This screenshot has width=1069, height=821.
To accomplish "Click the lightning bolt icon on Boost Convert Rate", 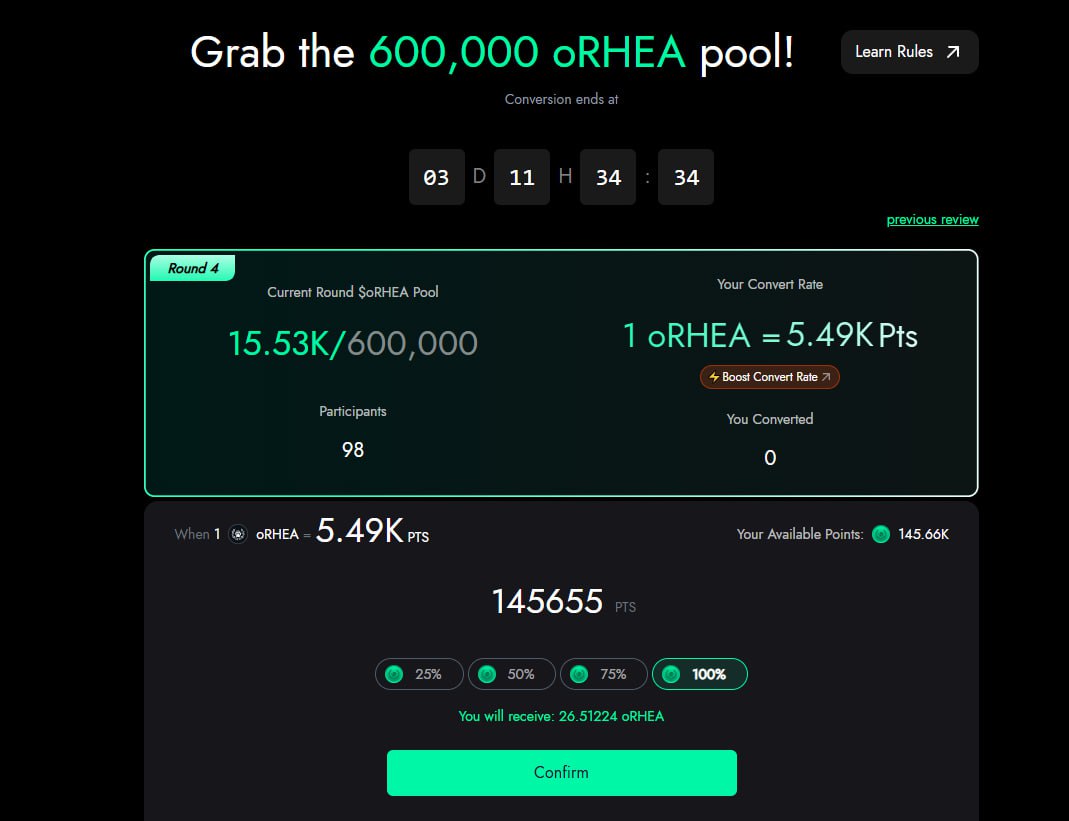I will (714, 377).
